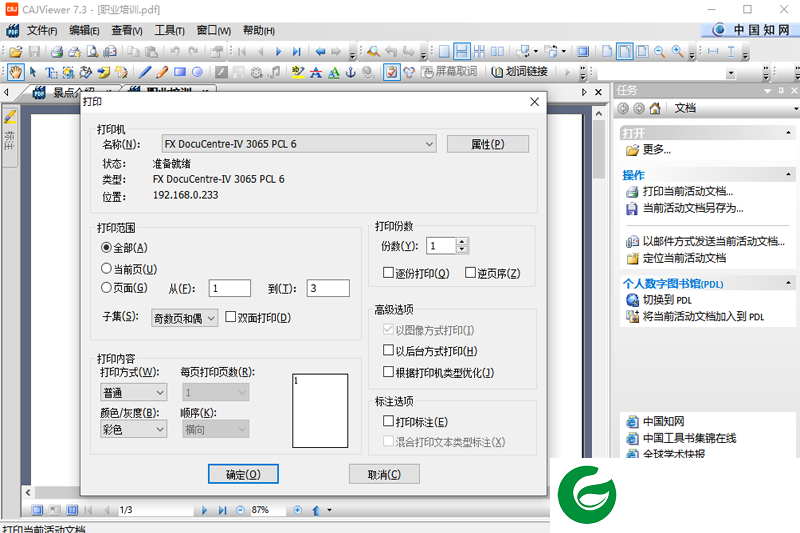800x533 pixels.
Task: Select the ellipse annotation tool
Action: click(x=197, y=72)
